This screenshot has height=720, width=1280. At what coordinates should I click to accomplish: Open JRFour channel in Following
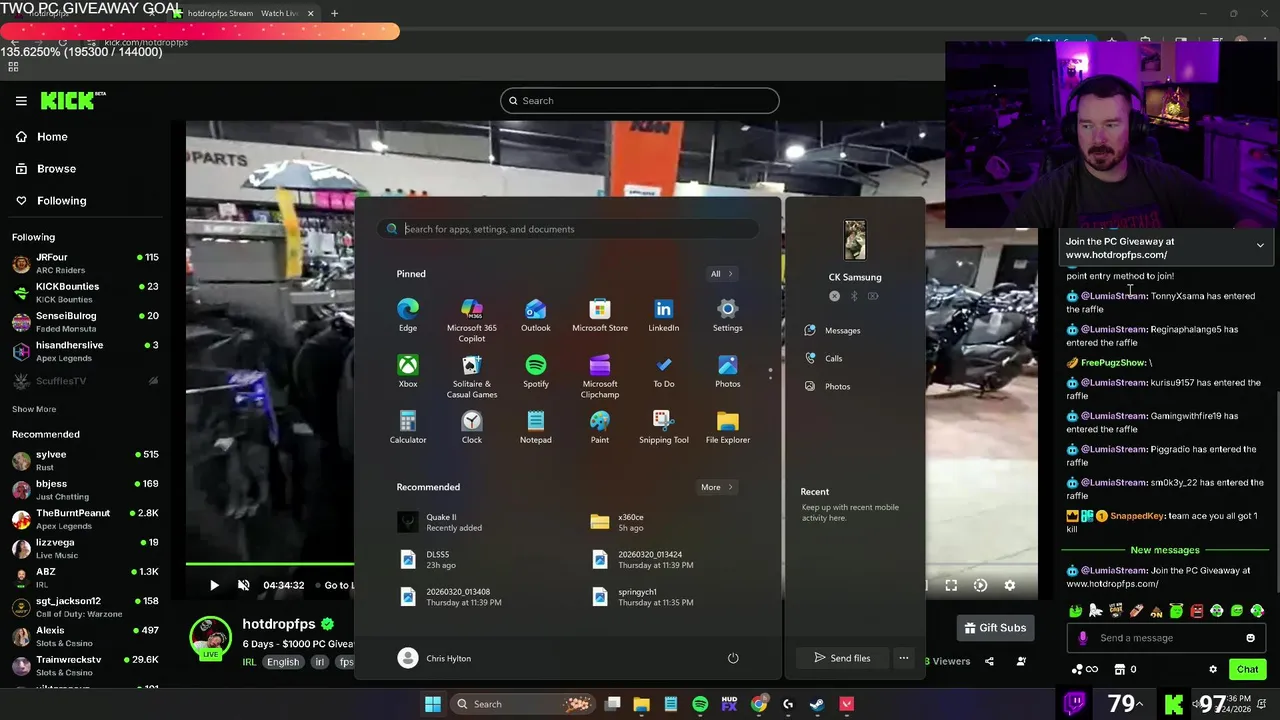coord(85,263)
